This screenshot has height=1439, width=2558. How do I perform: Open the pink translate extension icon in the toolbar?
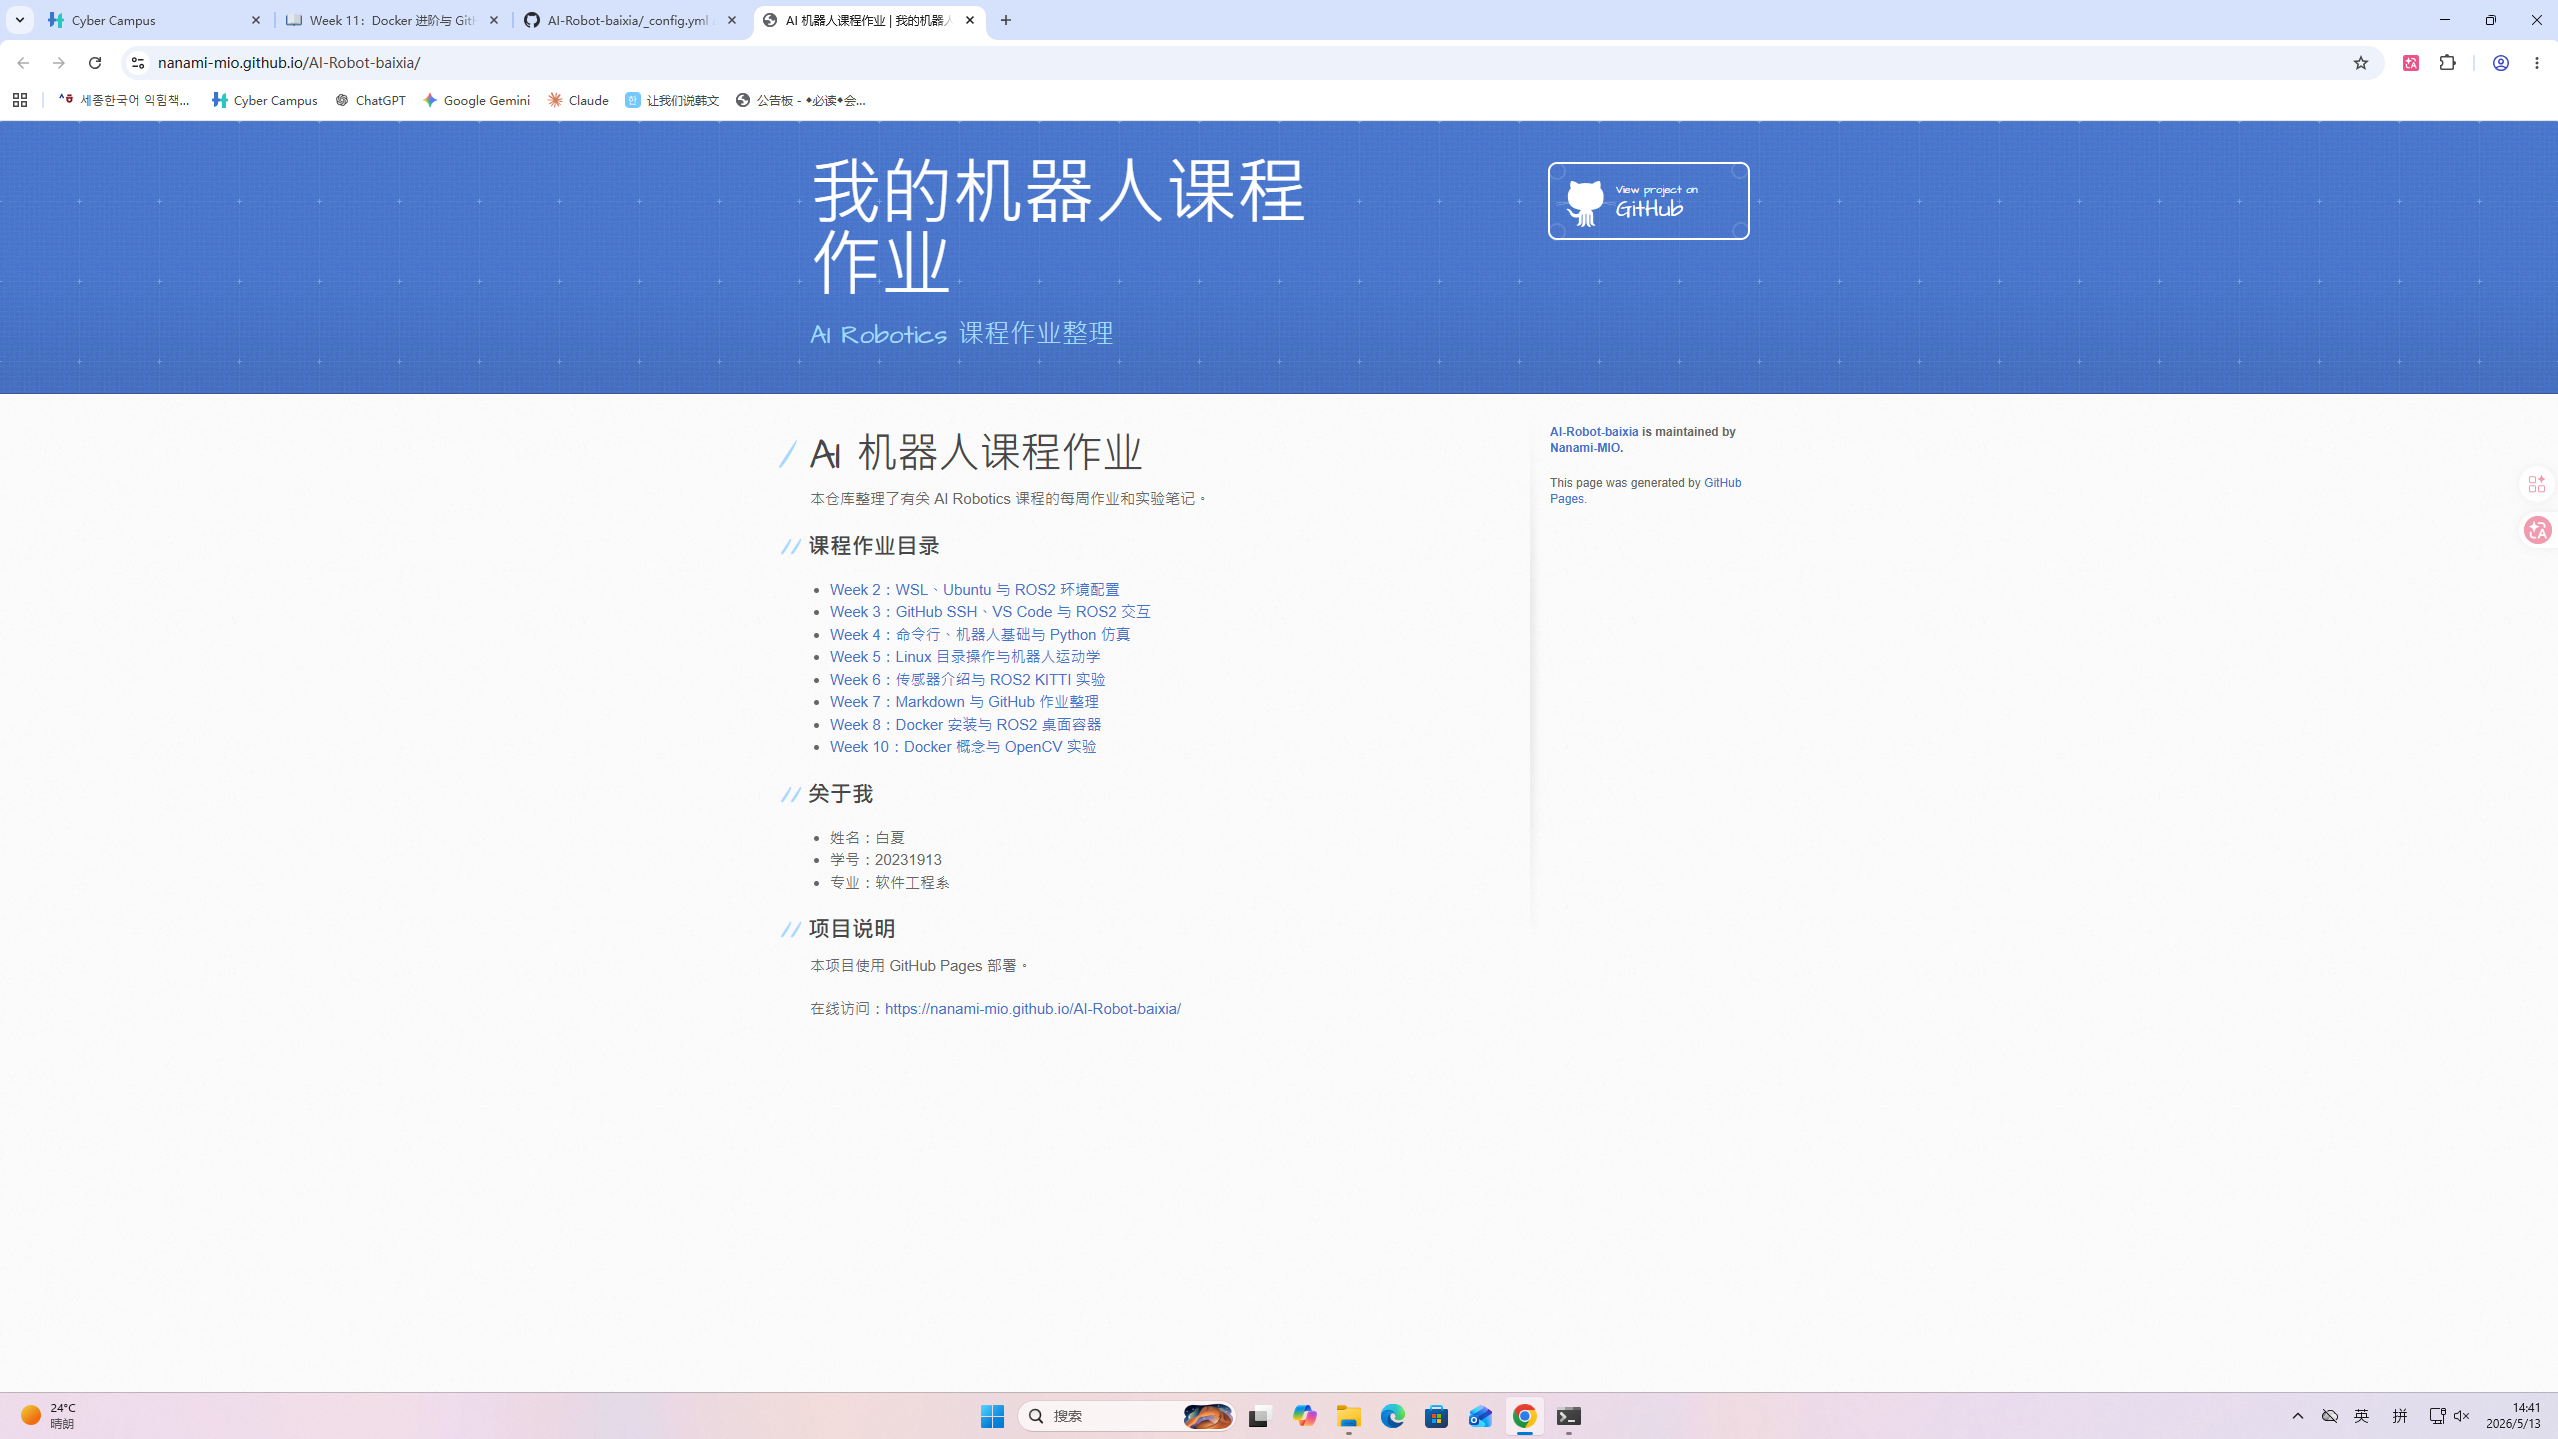pyautogui.click(x=2411, y=63)
